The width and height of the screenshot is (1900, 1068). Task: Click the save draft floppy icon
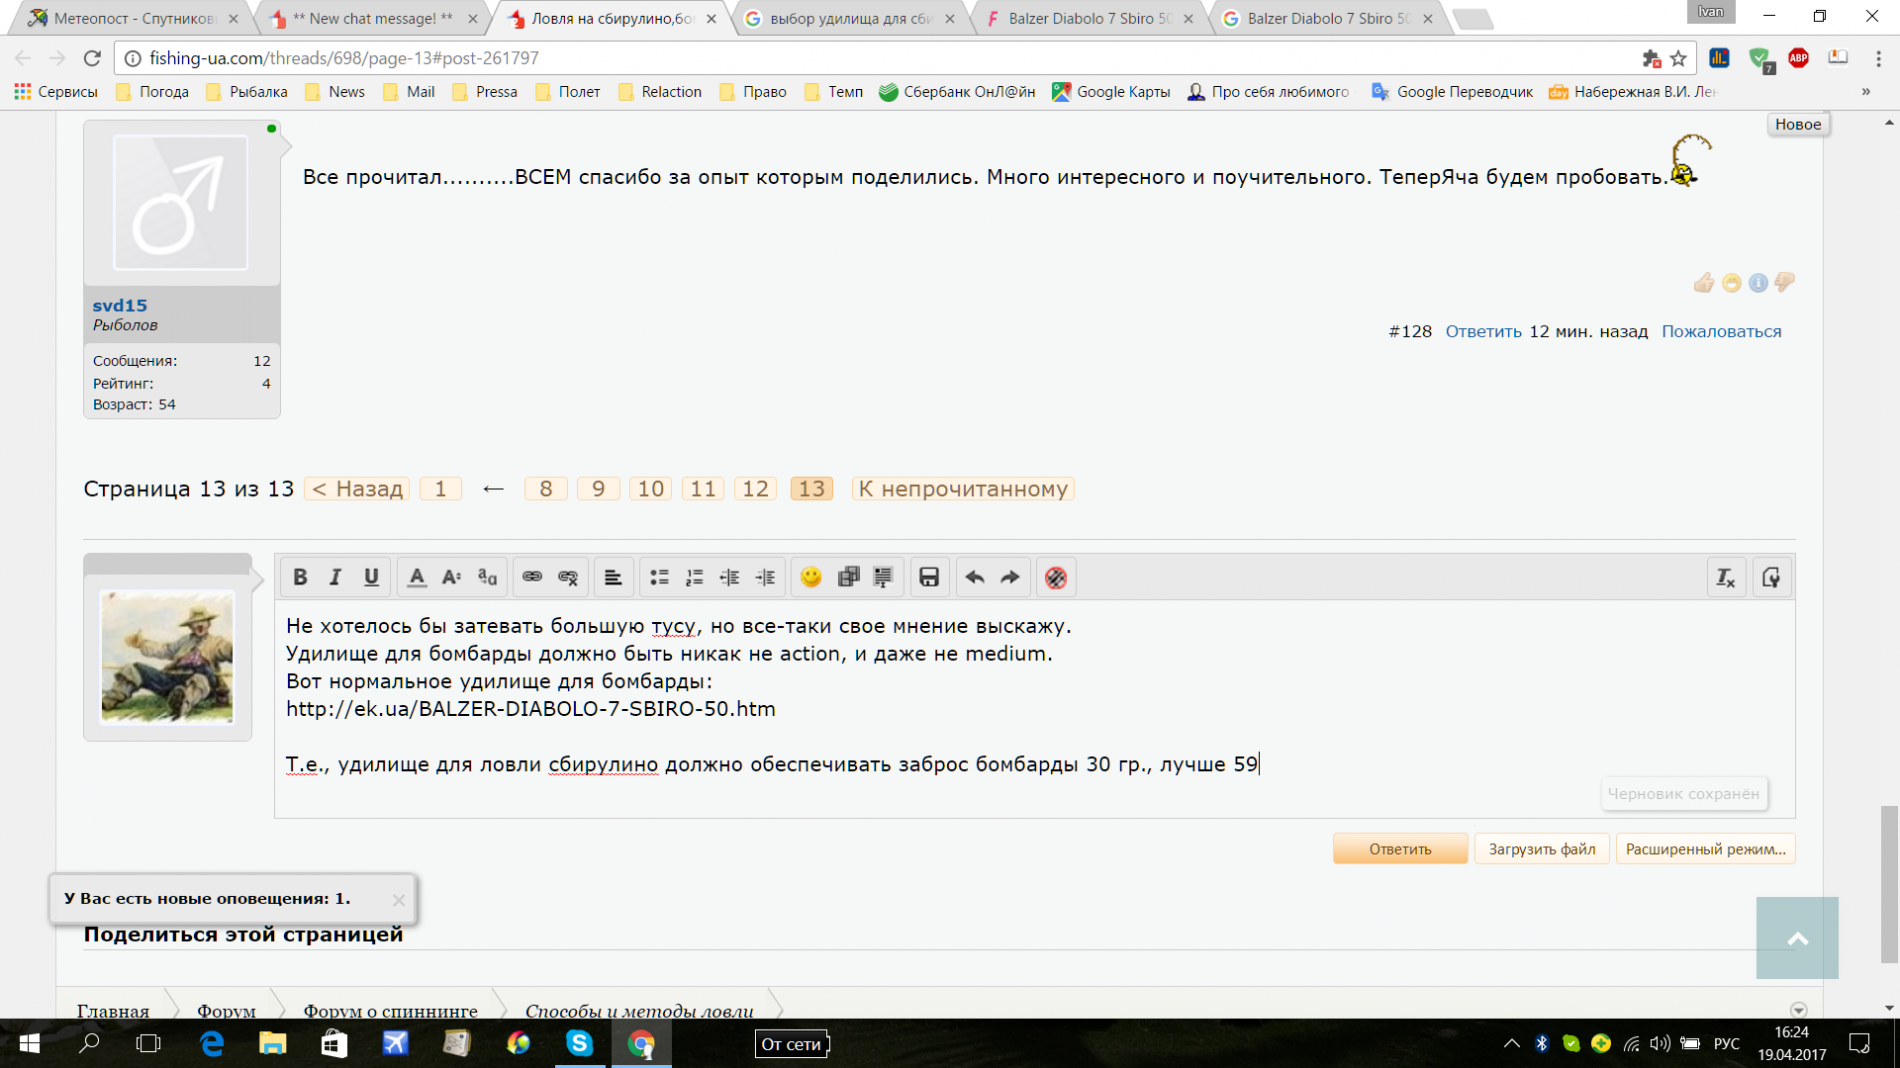(929, 577)
